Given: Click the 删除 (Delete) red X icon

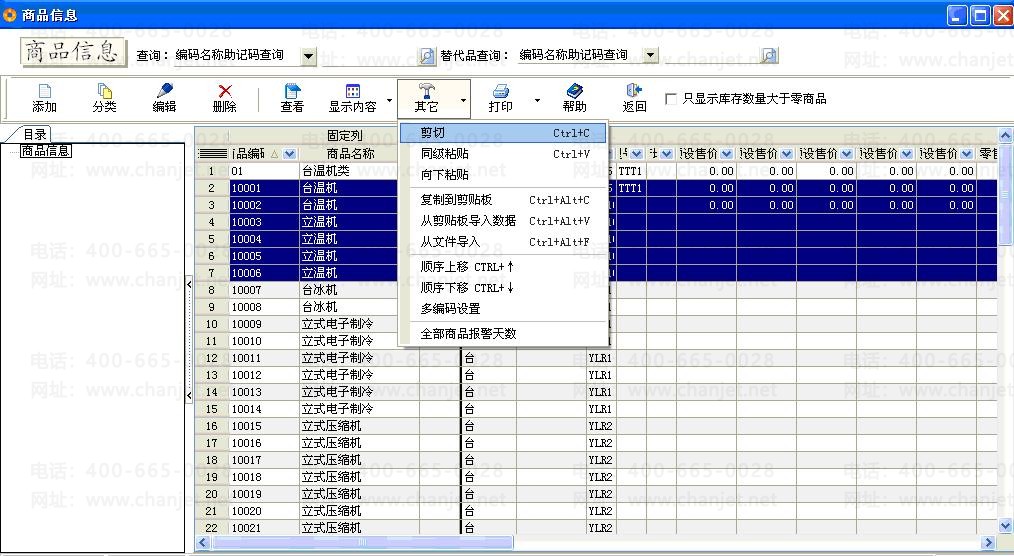Looking at the screenshot, I should click(x=224, y=98).
